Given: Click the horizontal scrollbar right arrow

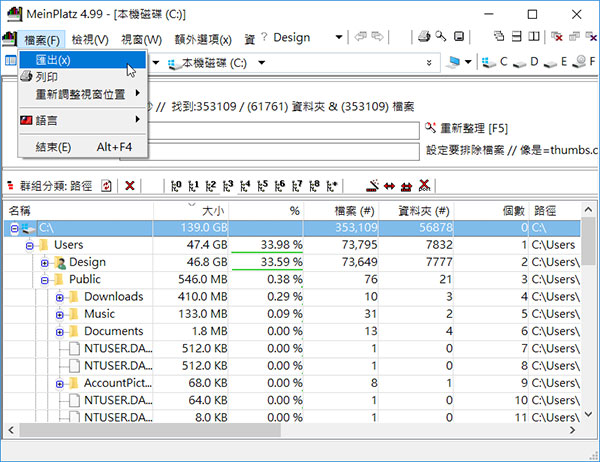Looking at the screenshot, I should point(572,430).
